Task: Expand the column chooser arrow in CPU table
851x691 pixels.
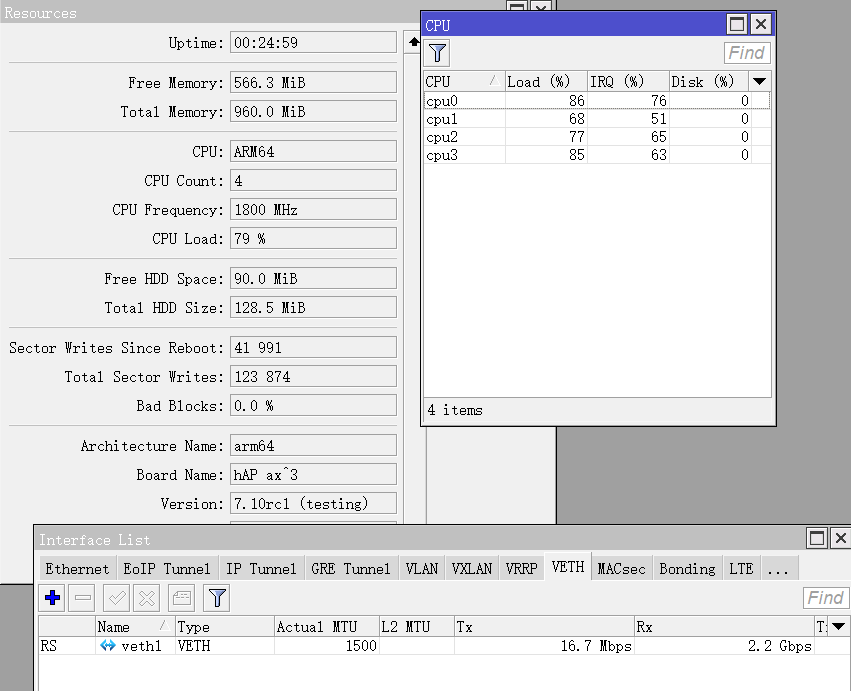Action: [x=759, y=81]
